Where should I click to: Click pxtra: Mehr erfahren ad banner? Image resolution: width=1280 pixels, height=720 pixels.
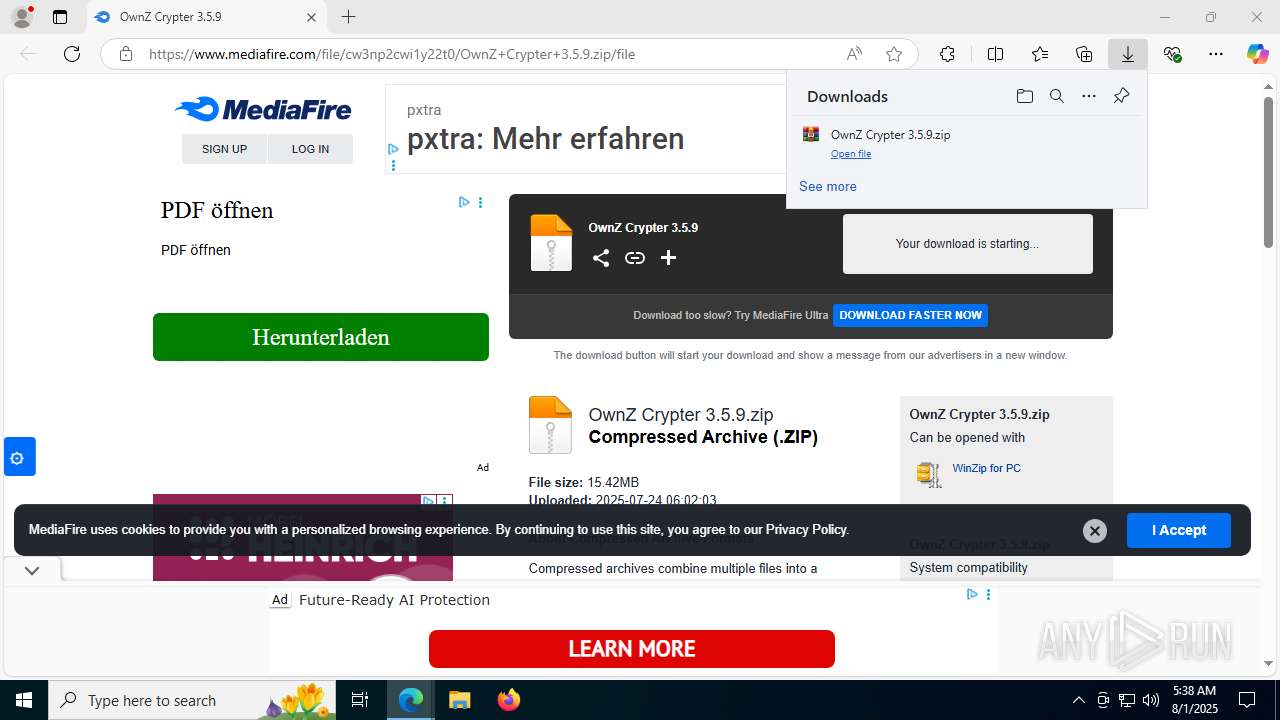pyautogui.click(x=545, y=139)
